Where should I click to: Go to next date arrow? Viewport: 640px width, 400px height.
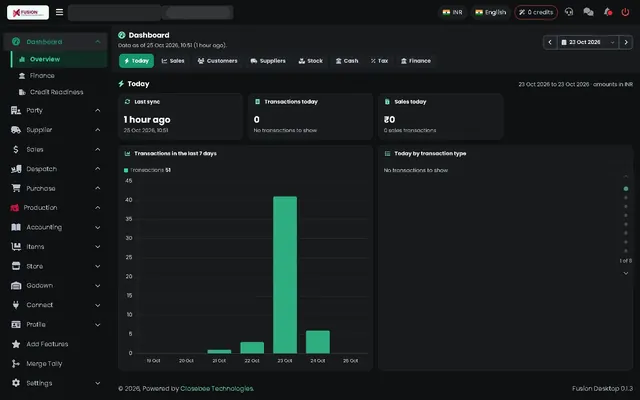[626, 42]
